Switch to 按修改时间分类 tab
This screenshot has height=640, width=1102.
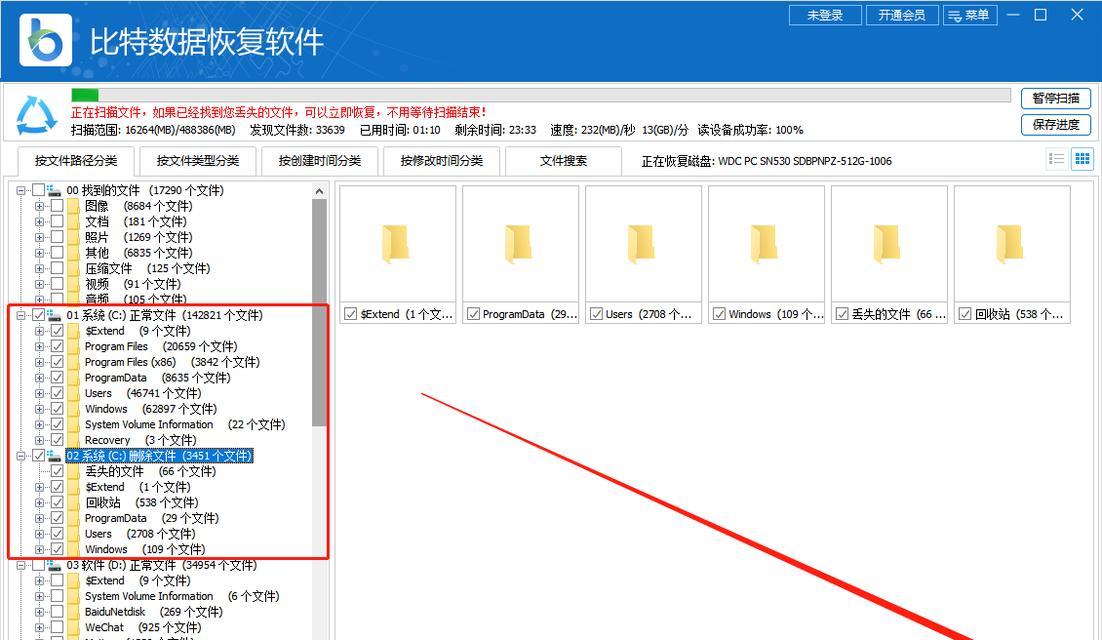(441, 161)
